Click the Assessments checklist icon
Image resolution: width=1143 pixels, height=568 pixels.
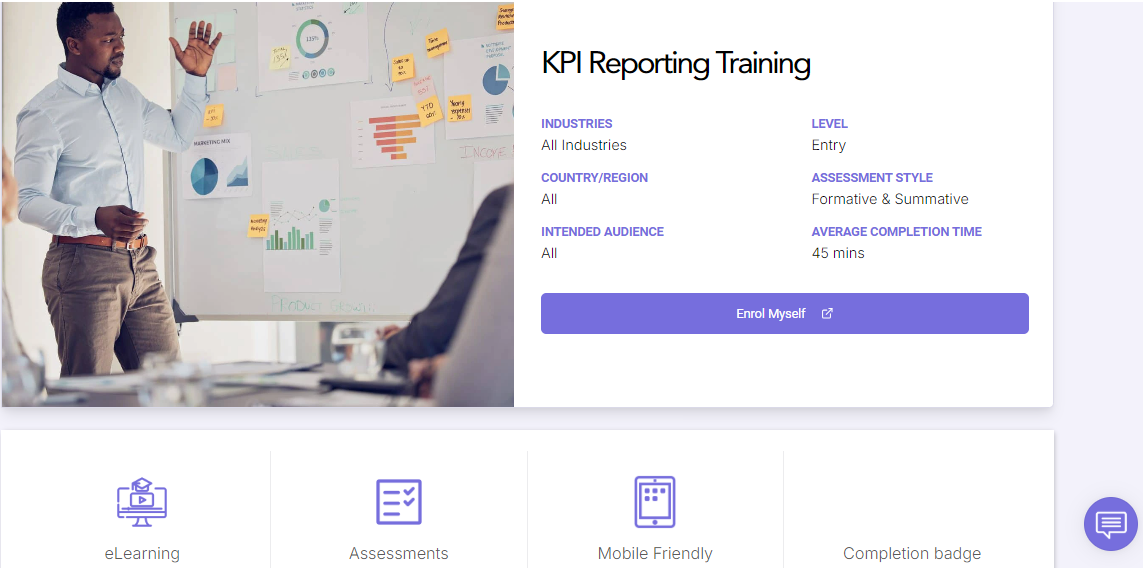(399, 502)
